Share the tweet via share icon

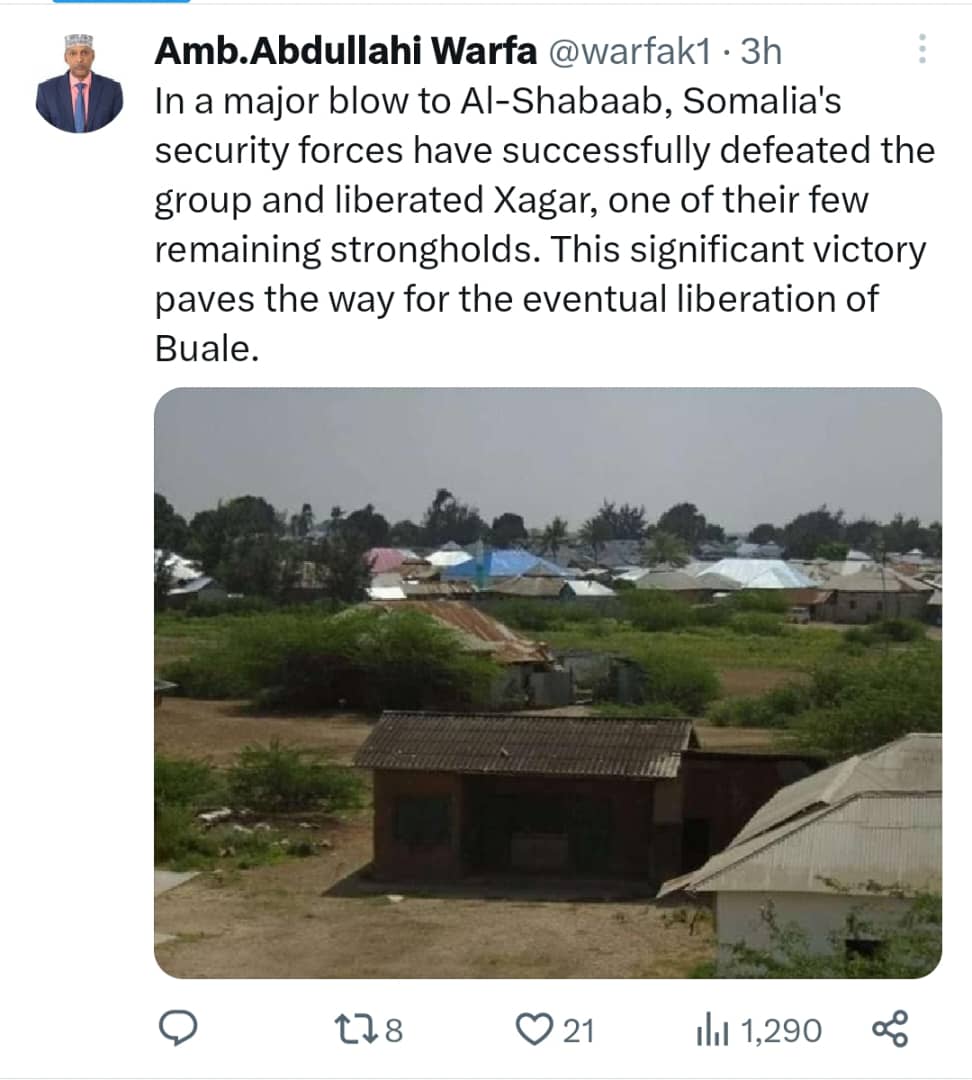click(x=889, y=1028)
